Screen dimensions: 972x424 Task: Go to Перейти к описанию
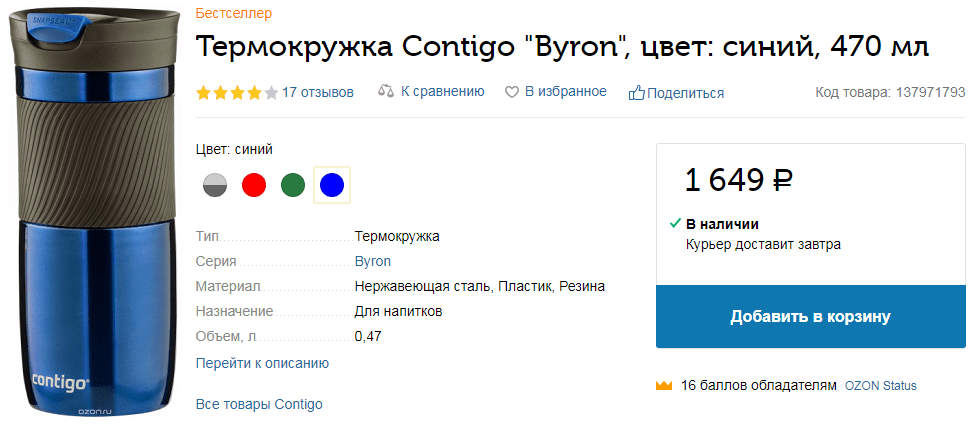point(262,363)
